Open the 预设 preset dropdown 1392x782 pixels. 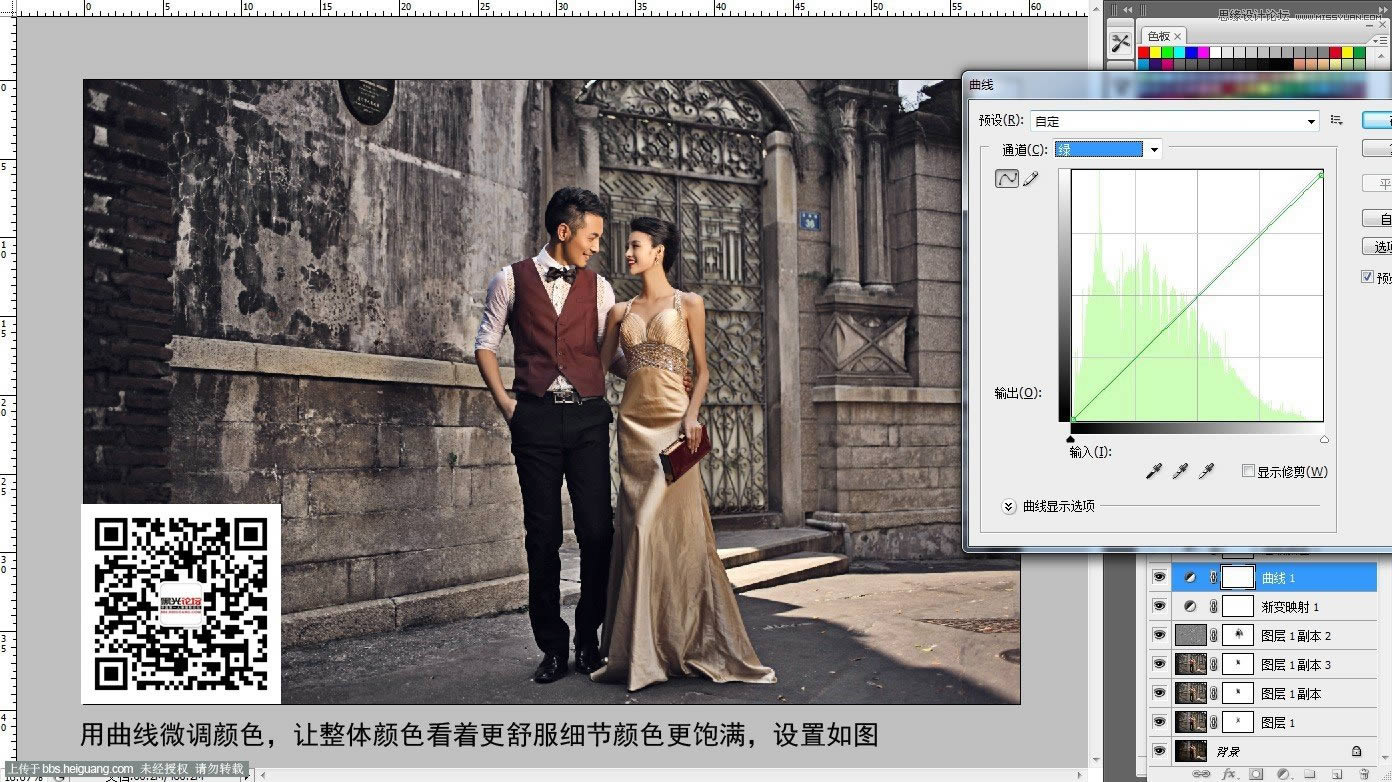click(x=1175, y=121)
